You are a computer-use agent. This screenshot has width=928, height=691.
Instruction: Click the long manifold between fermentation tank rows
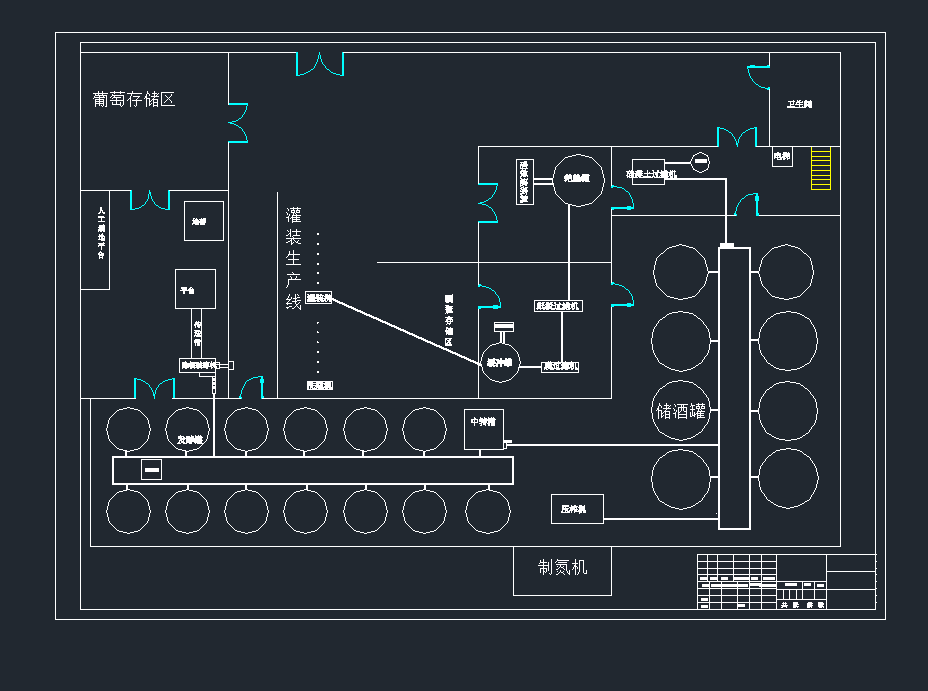point(313,470)
